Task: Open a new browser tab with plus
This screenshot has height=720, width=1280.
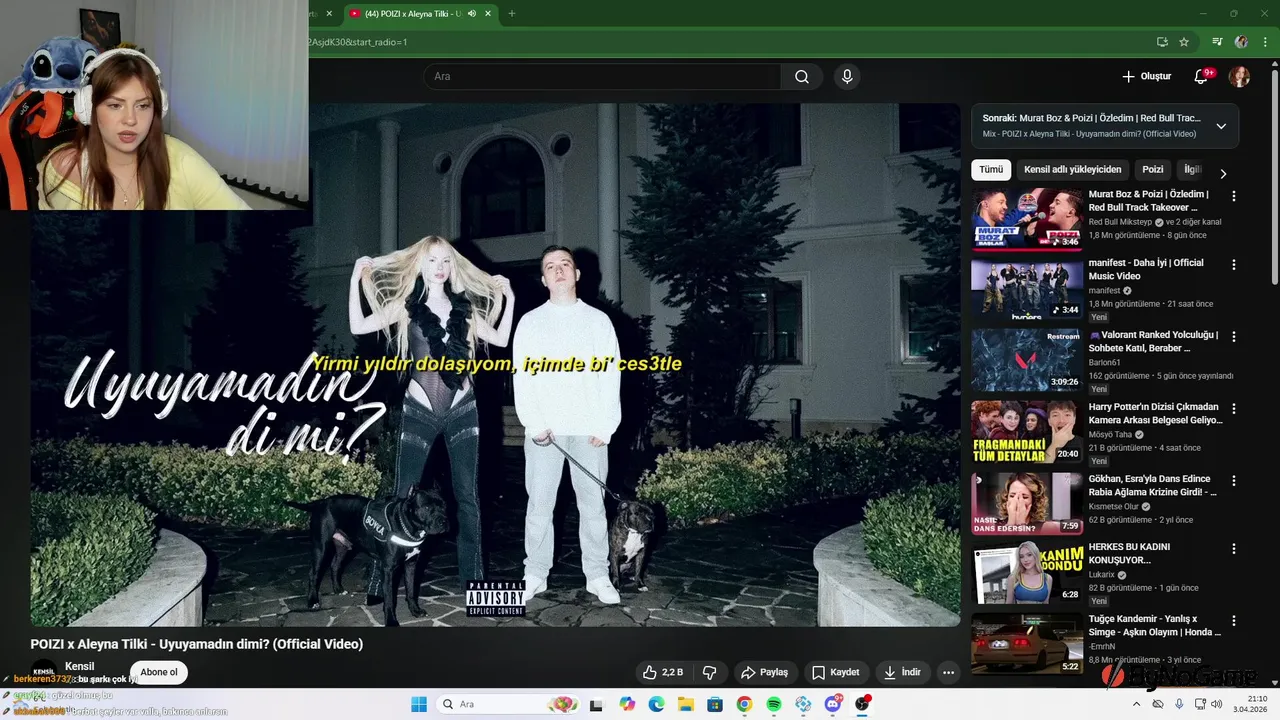Action: tap(511, 13)
